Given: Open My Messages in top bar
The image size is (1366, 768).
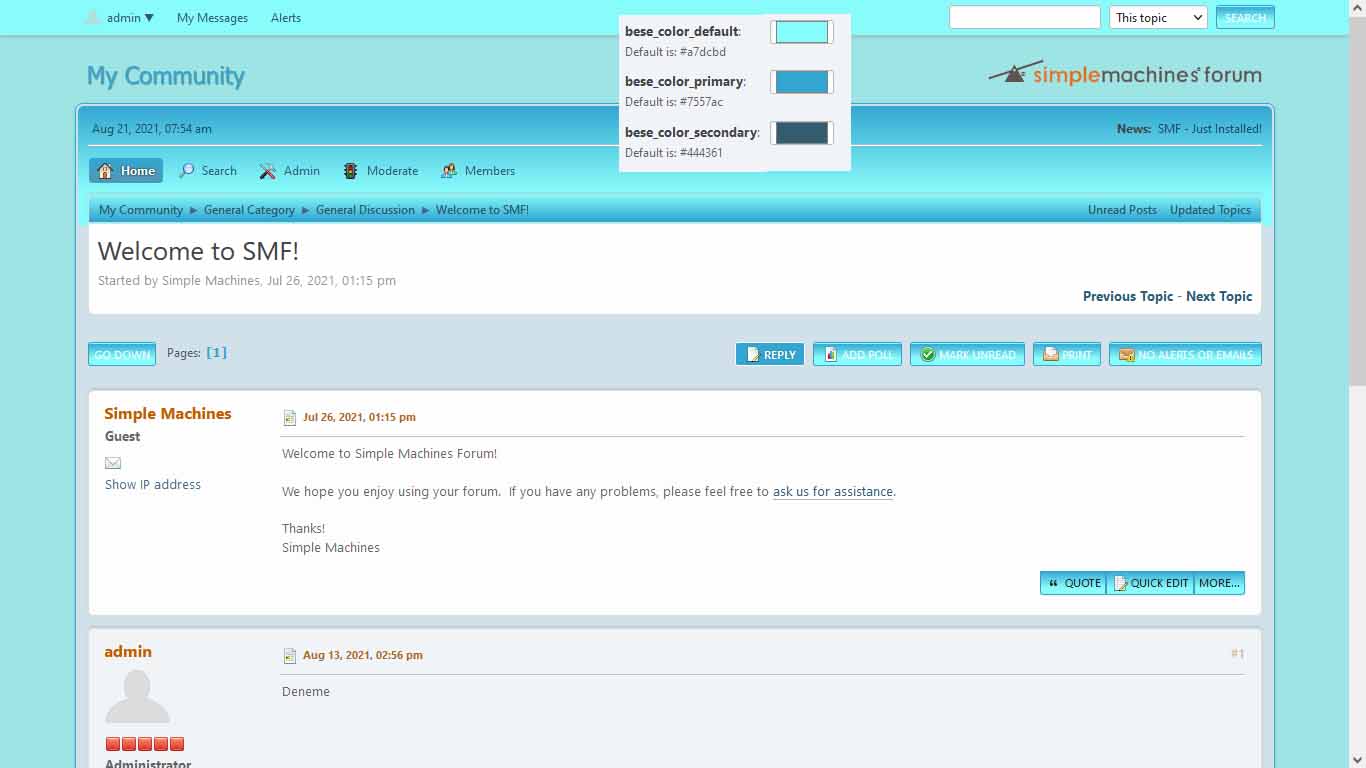Looking at the screenshot, I should point(212,18).
